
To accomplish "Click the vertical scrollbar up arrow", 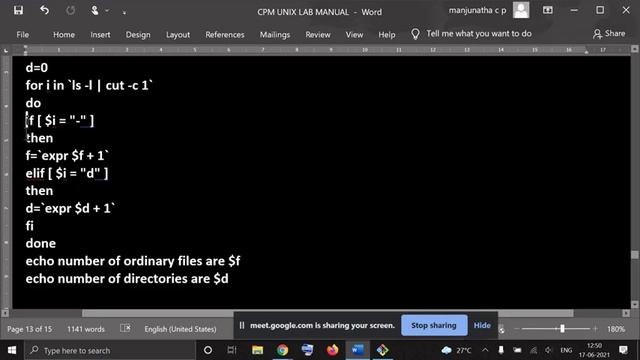I will pyautogui.click(x=634, y=49).
